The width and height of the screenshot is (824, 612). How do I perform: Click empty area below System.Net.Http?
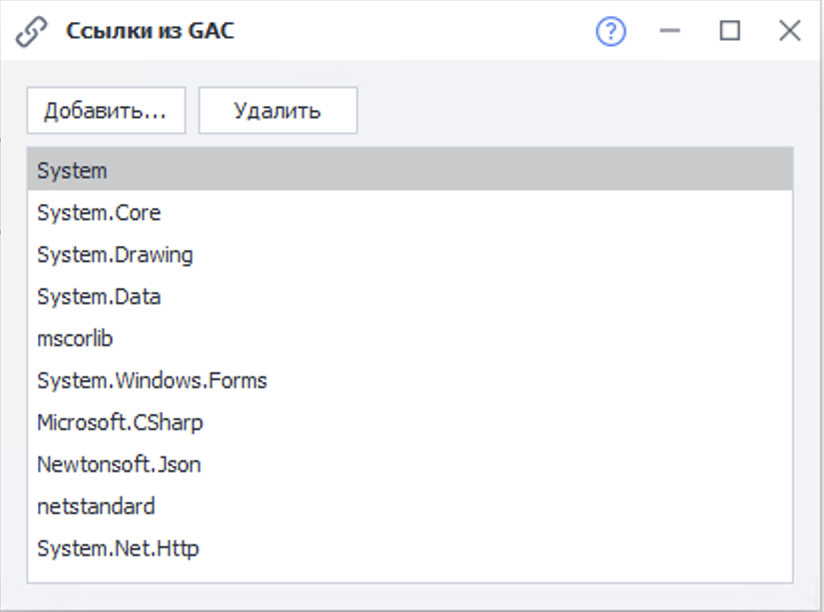click(400, 574)
